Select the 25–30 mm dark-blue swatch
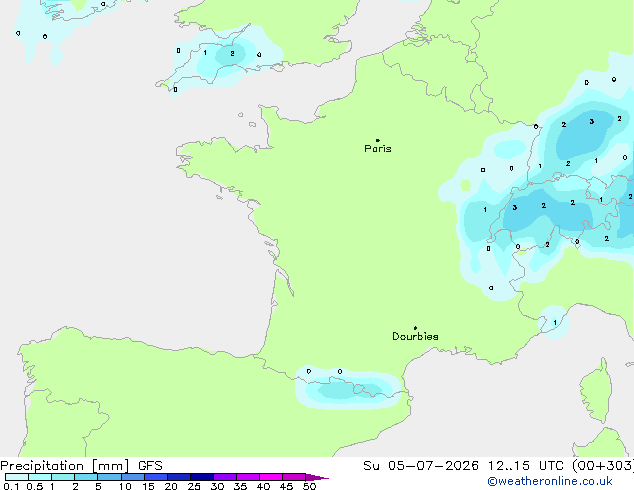The image size is (634, 490). tap(202, 477)
